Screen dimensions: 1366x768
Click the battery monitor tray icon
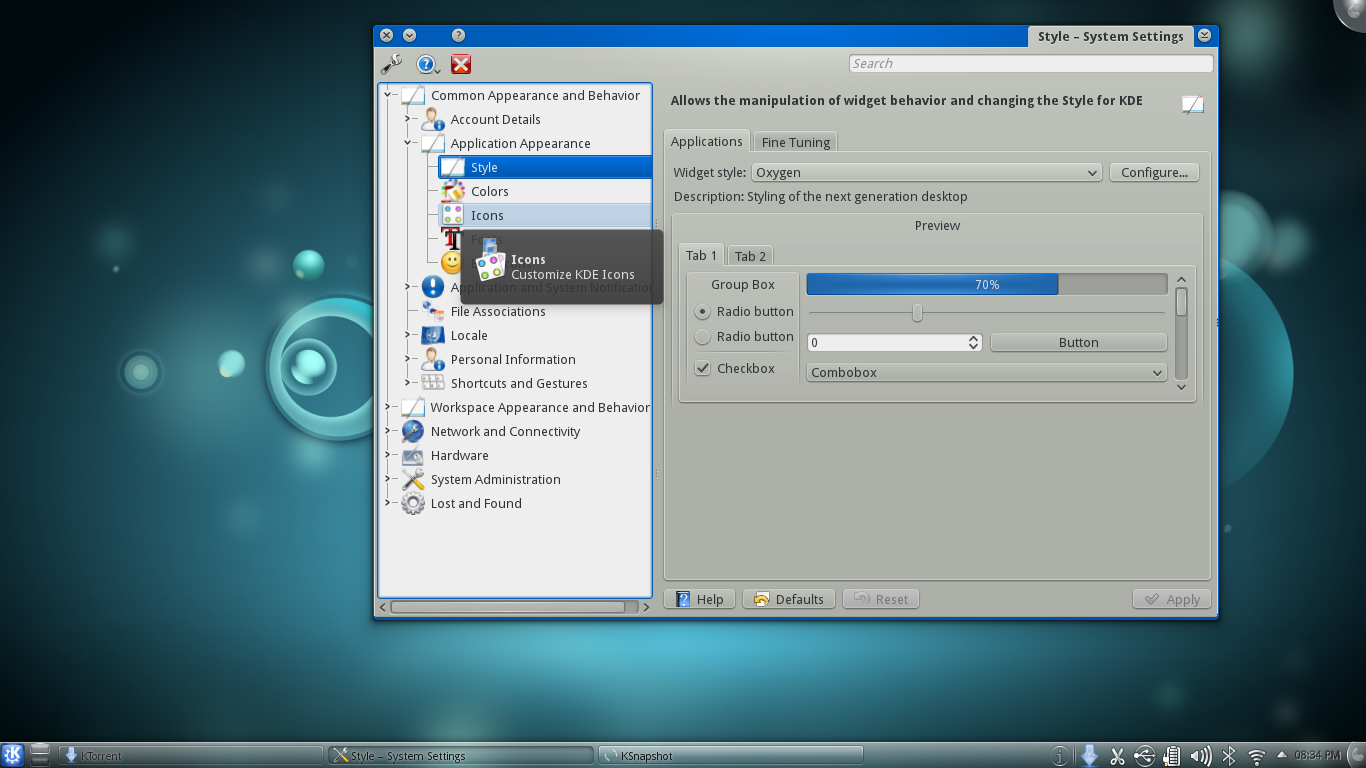(1173, 756)
